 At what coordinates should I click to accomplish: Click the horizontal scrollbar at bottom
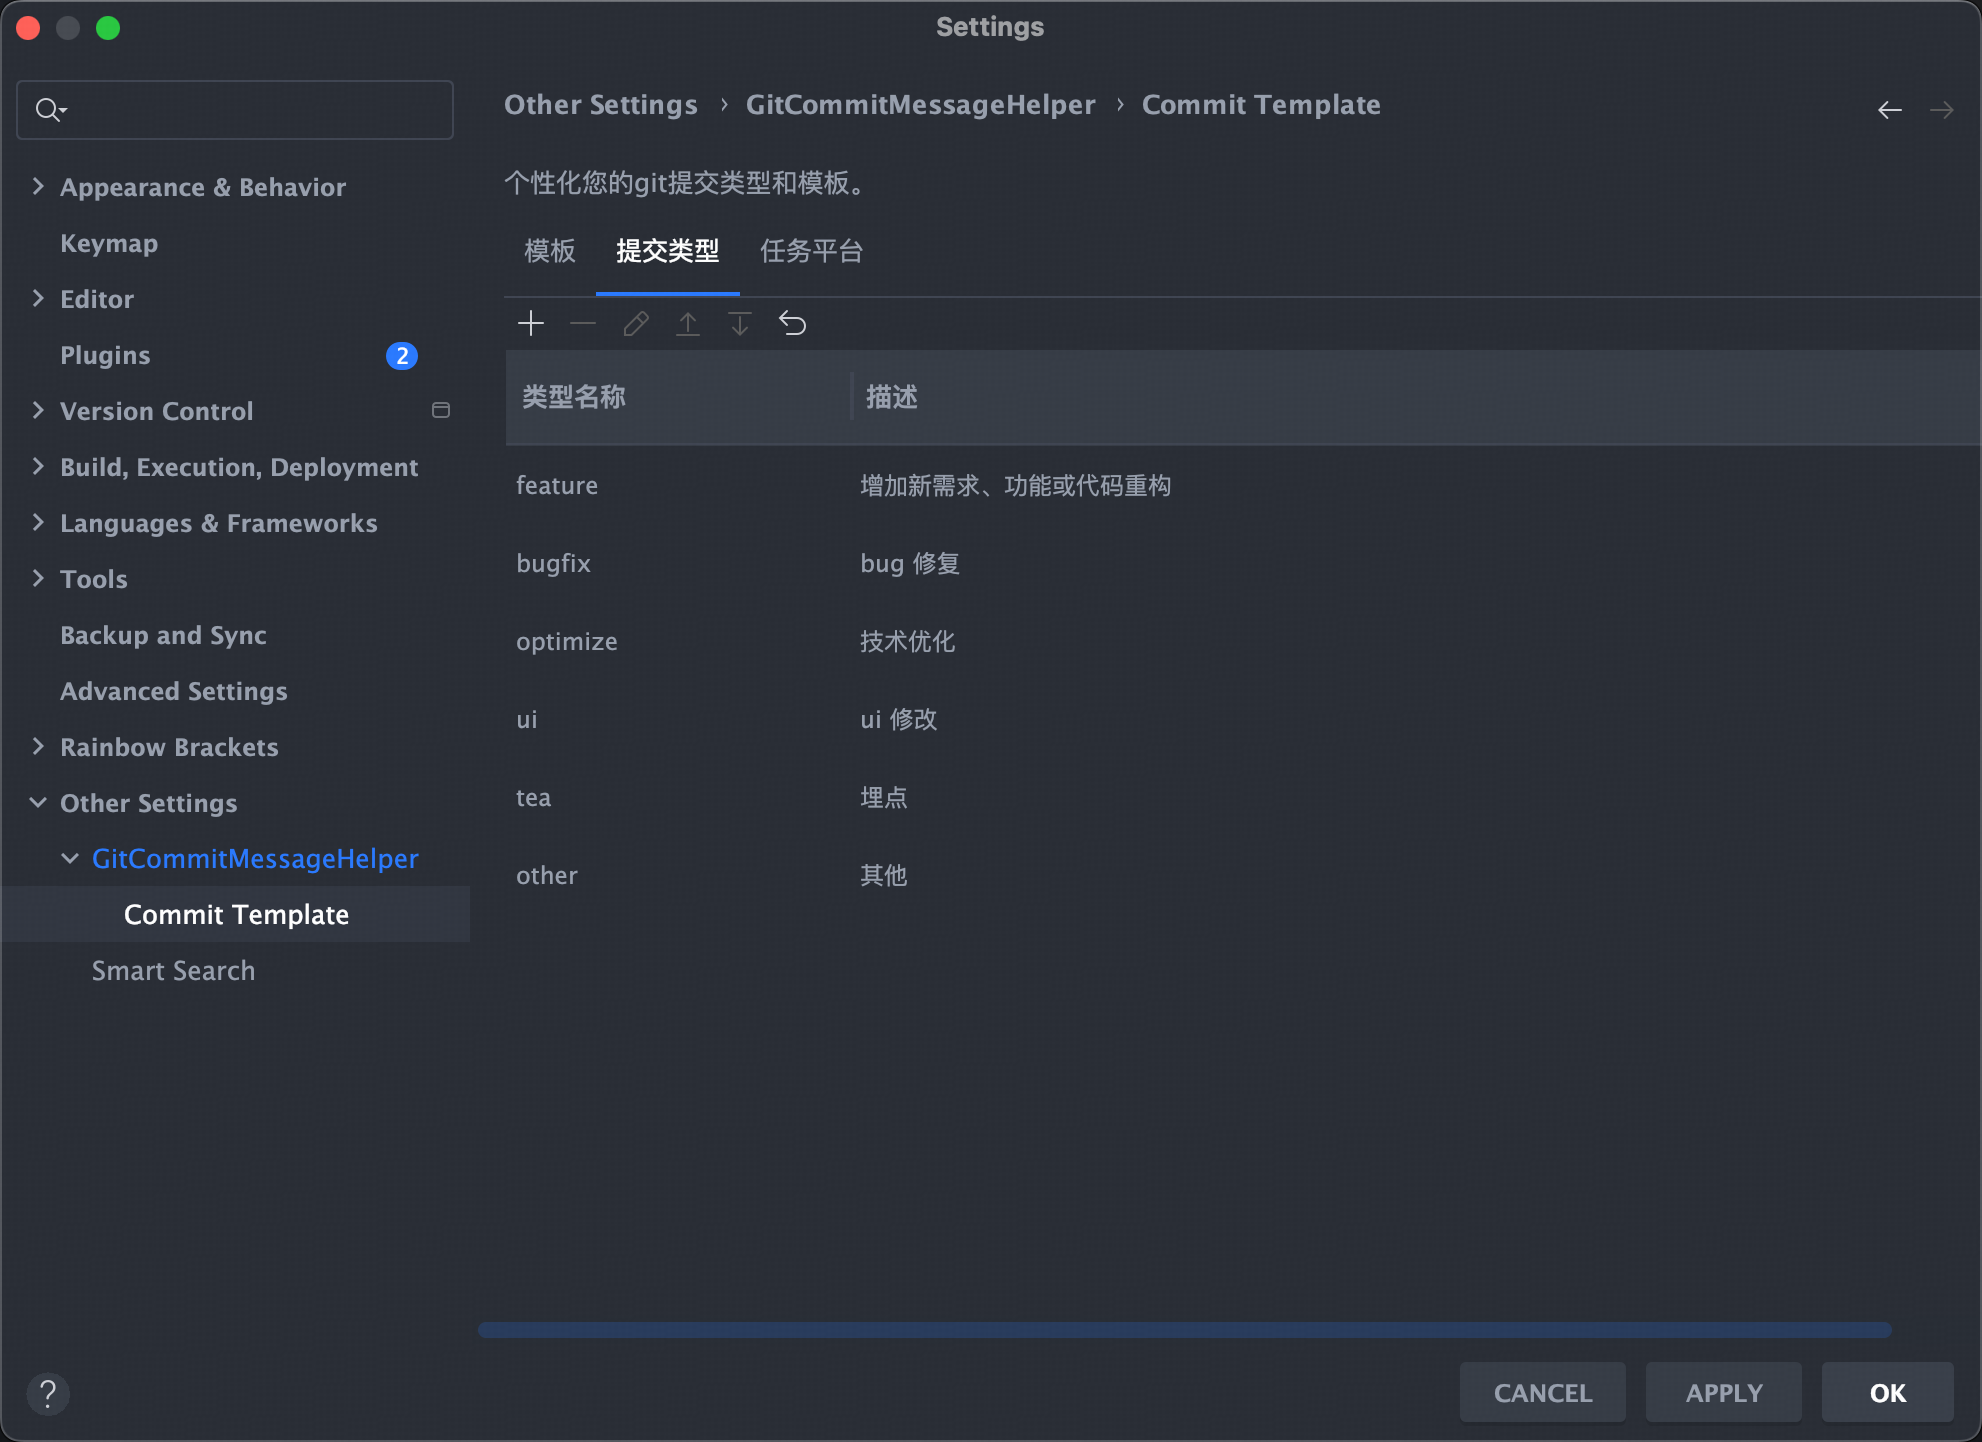click(x=1184, y=1330)
